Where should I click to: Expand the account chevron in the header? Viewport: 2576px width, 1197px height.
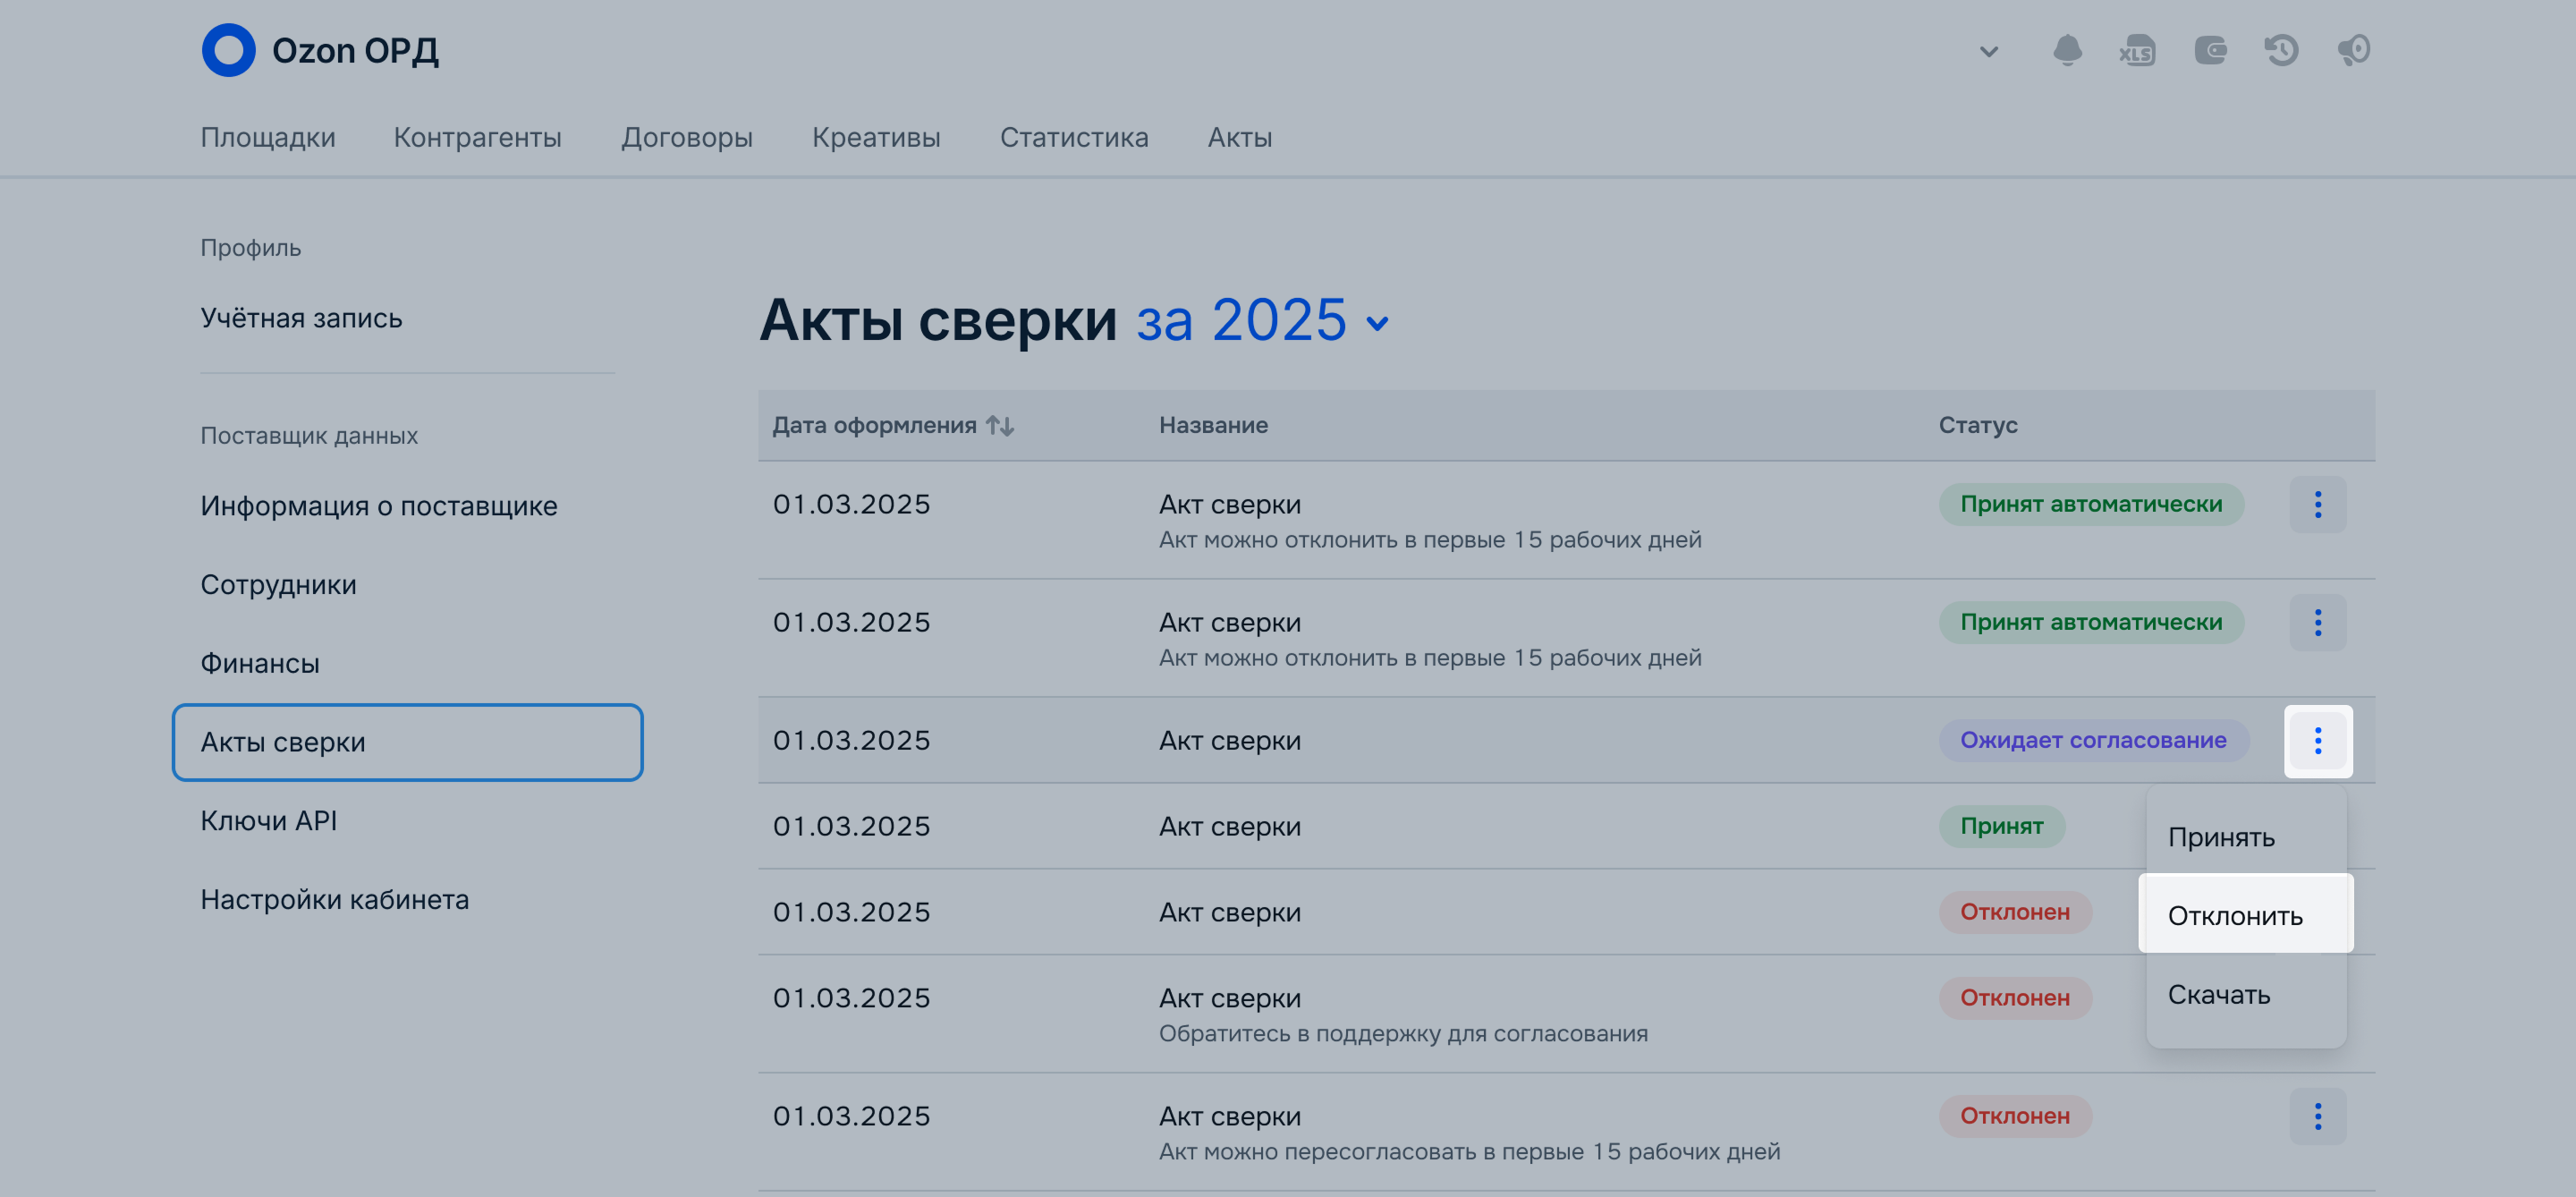coord(1988,52)
